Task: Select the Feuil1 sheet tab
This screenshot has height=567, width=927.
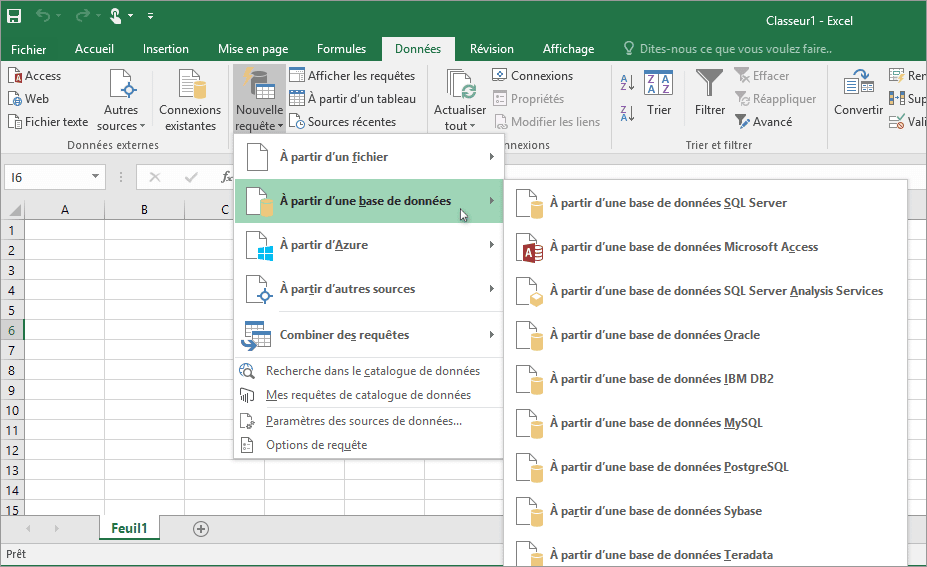Action: click(129, 528)
